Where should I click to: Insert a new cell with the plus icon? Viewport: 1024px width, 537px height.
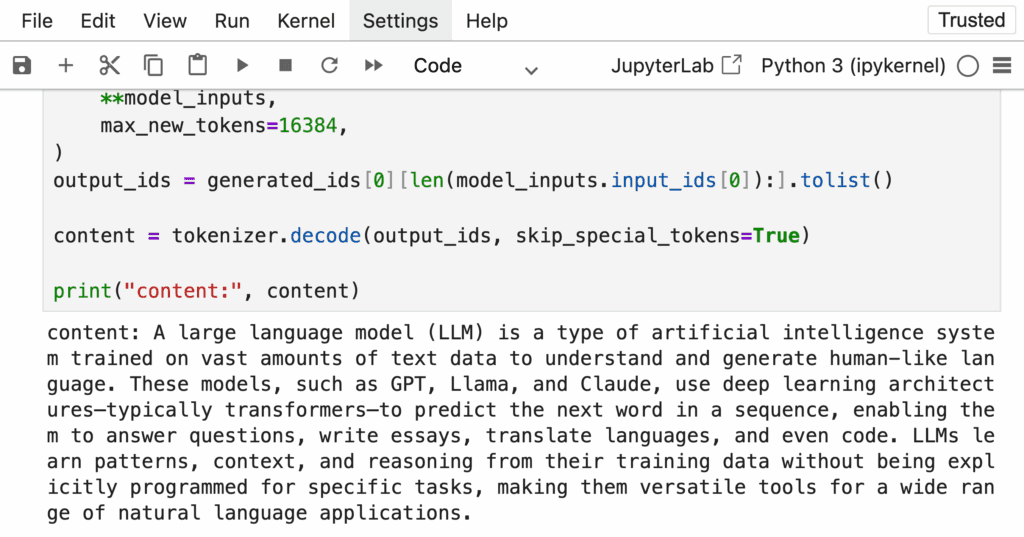(65, 65)
